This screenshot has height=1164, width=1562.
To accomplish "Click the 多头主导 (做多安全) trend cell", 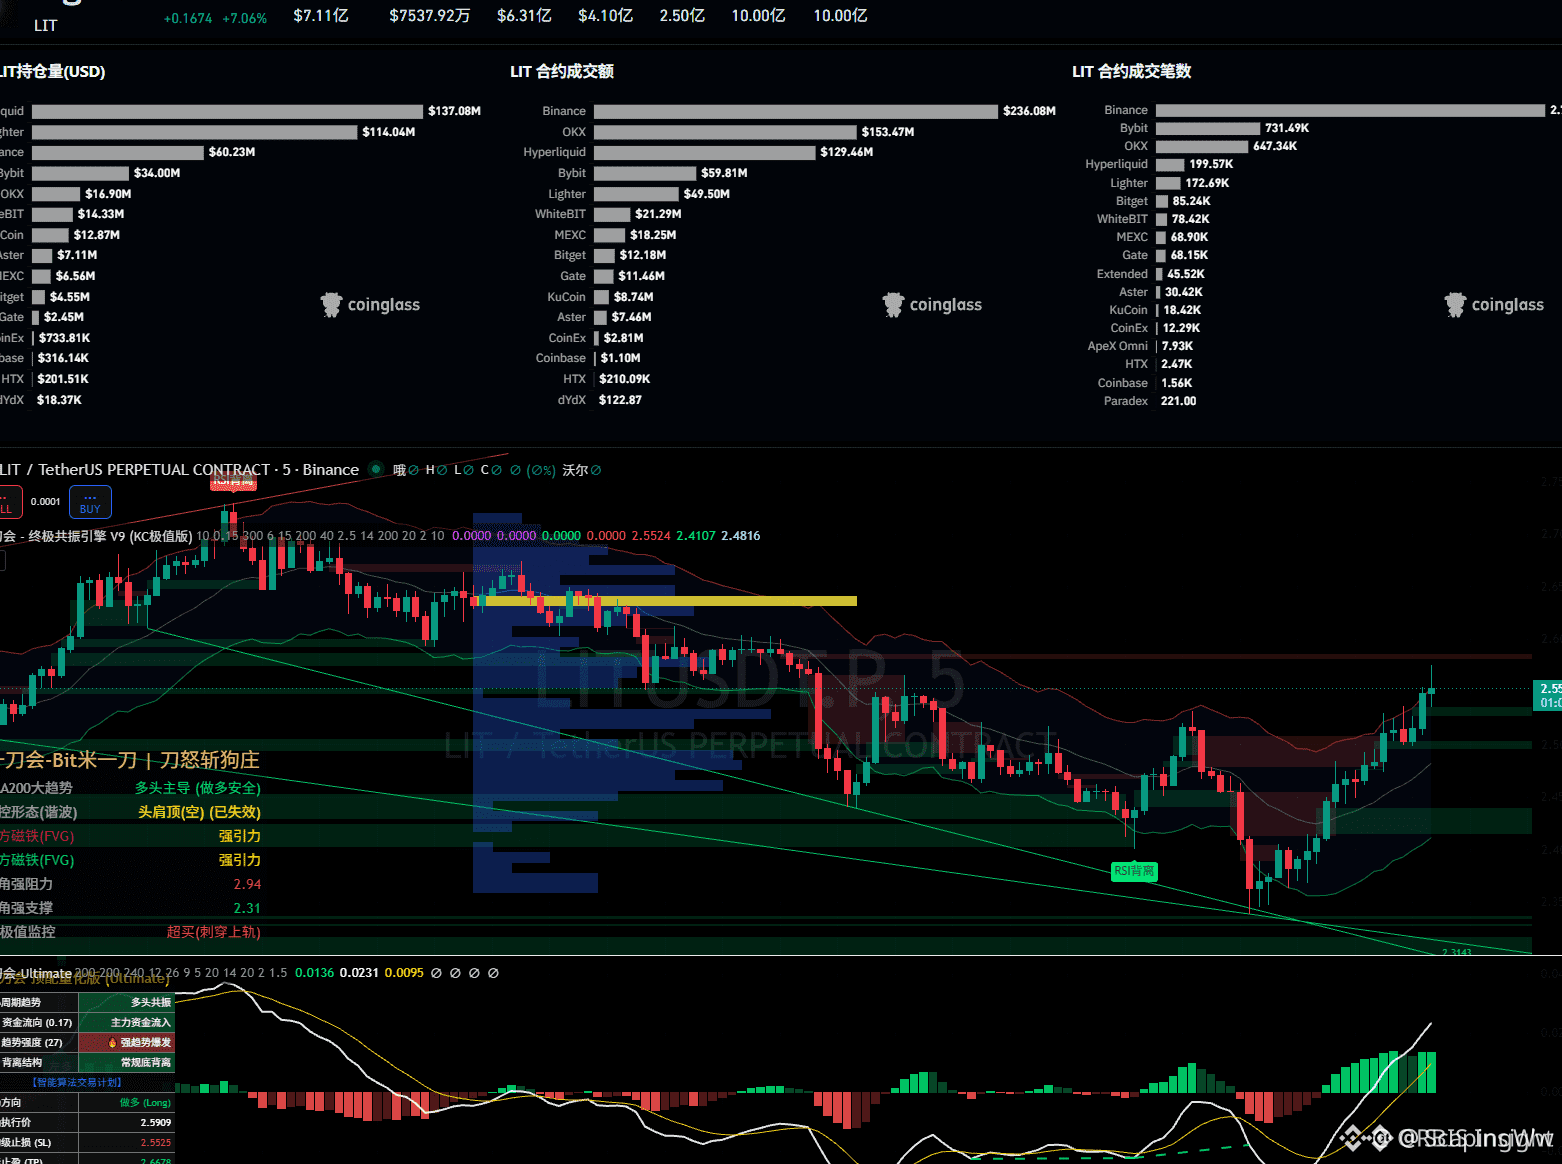I will [198, 788].
